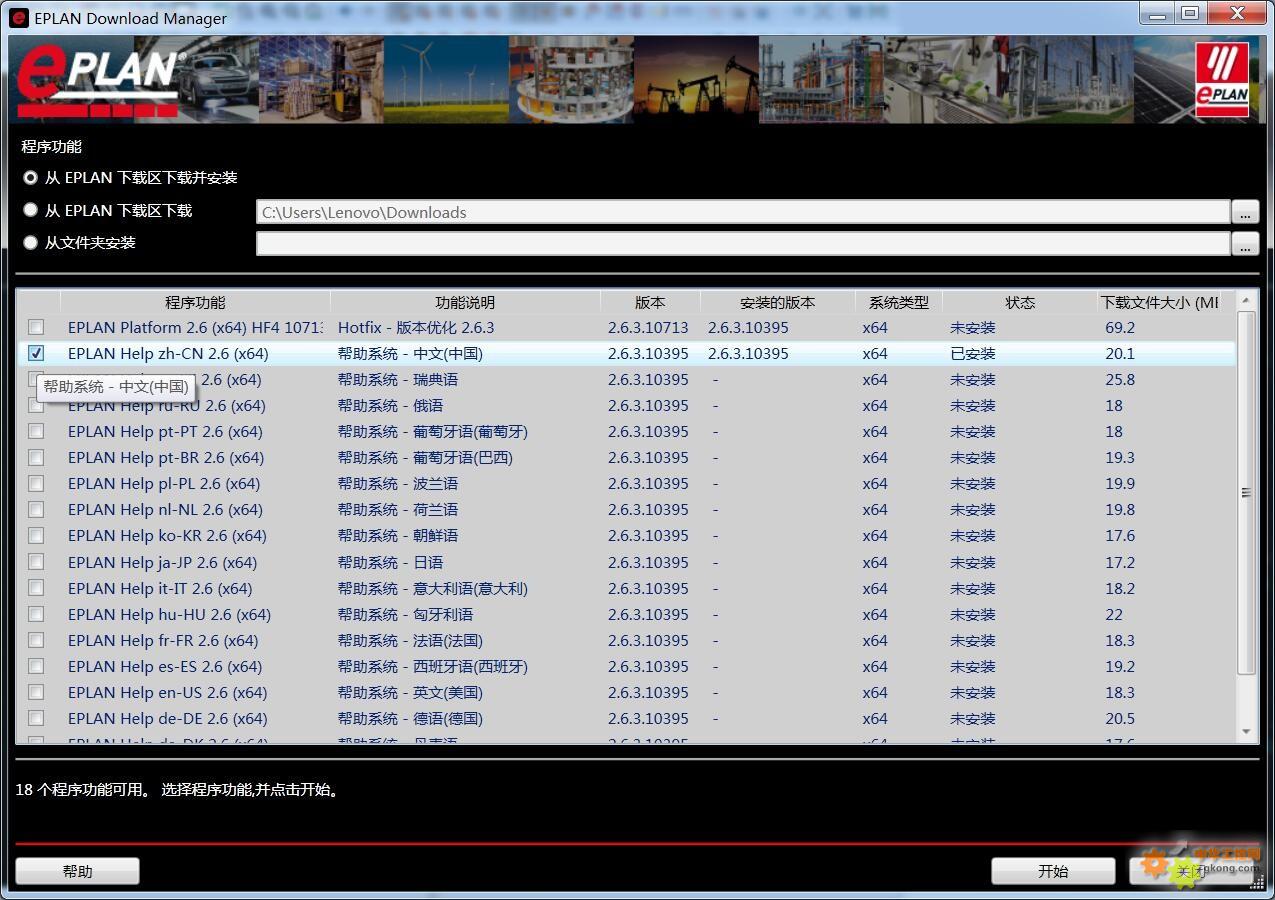The height and width of the screenshot is (900, 1275).
Task: Click the 关闭 button at bottom right
Action: coord(1190,871)
